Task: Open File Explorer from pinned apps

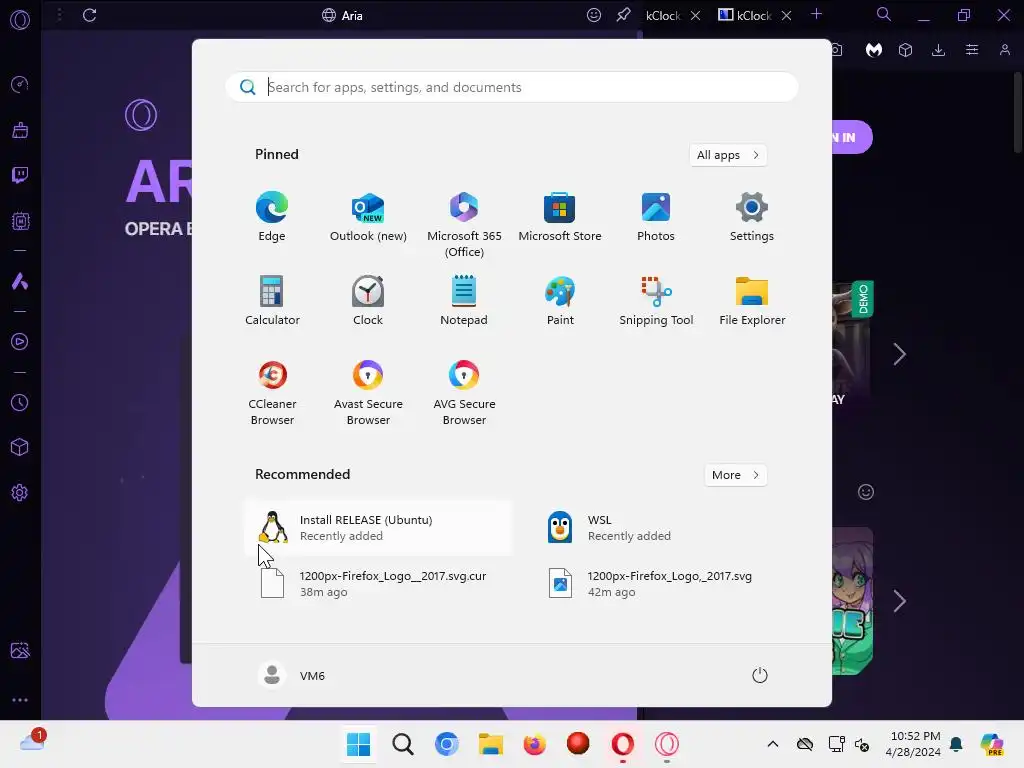Action: 752,301
